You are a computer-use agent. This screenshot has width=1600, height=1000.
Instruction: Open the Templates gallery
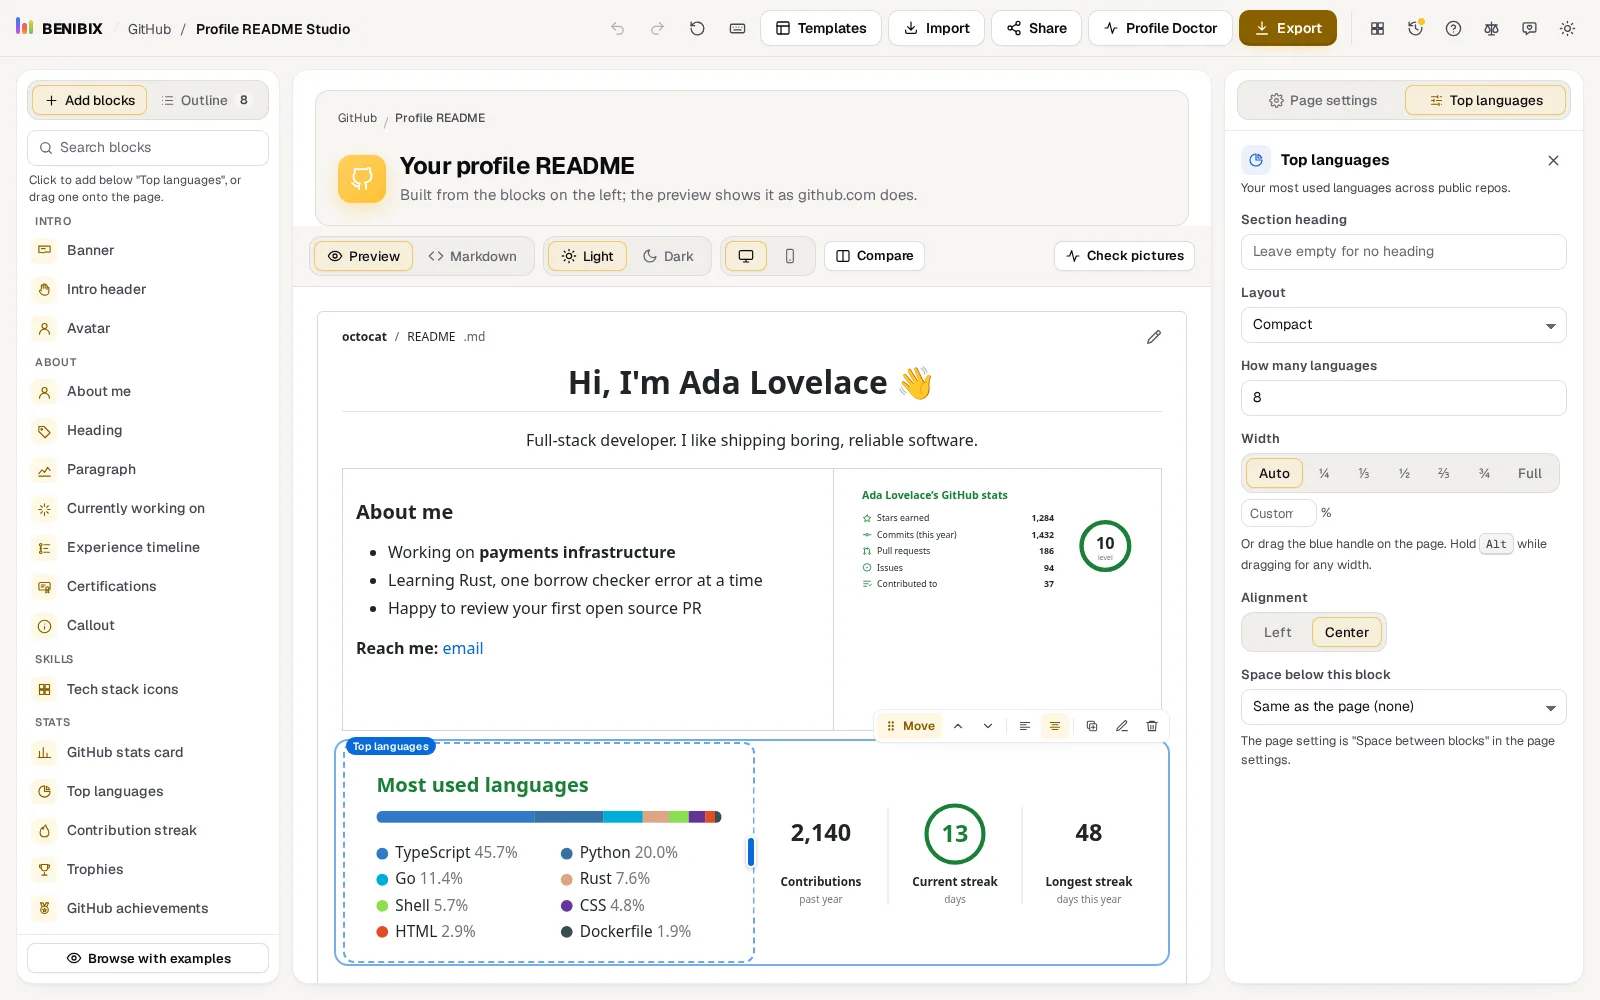821,28
